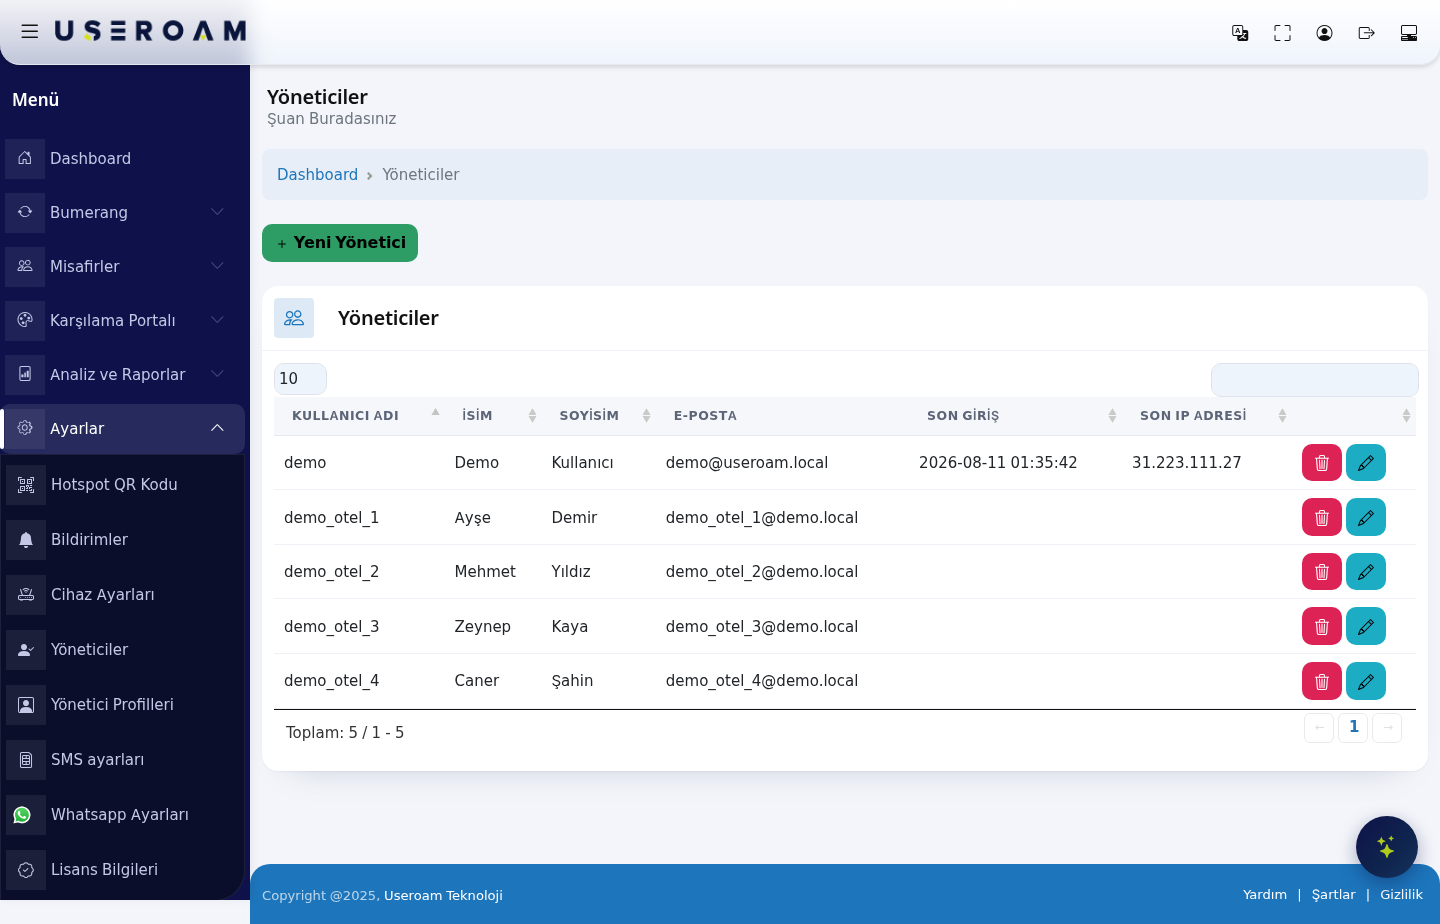
Task: Open the Şartlar footer link
Action: tap(1334, 895)
